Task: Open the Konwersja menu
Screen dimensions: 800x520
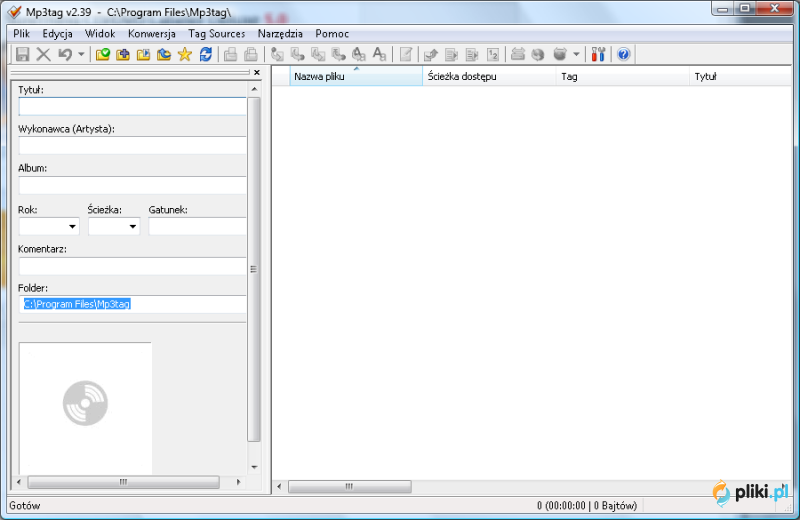Action: pos(152,34)
